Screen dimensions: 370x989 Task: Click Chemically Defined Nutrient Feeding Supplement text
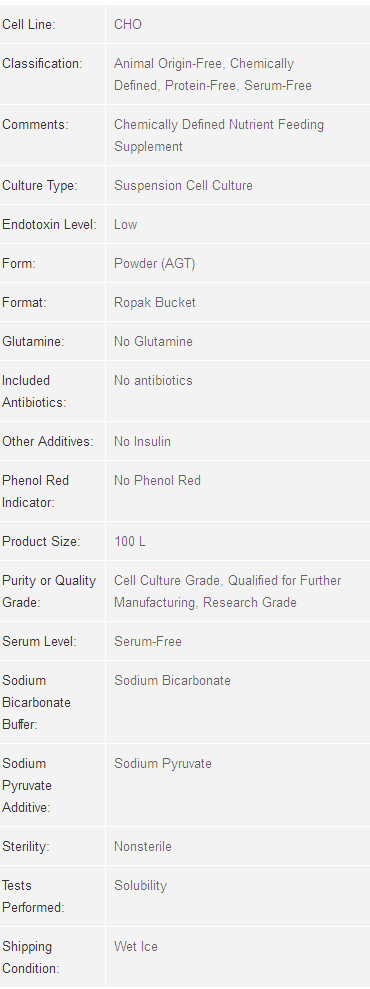(x=219, y=136)
